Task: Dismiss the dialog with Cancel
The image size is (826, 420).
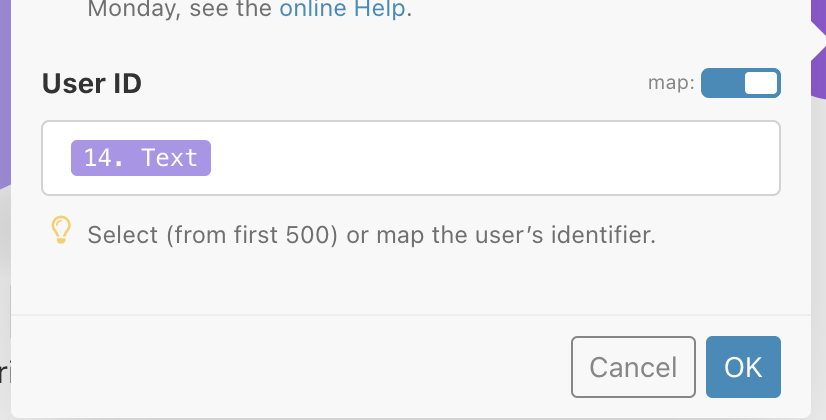Action: pos(633,367)
